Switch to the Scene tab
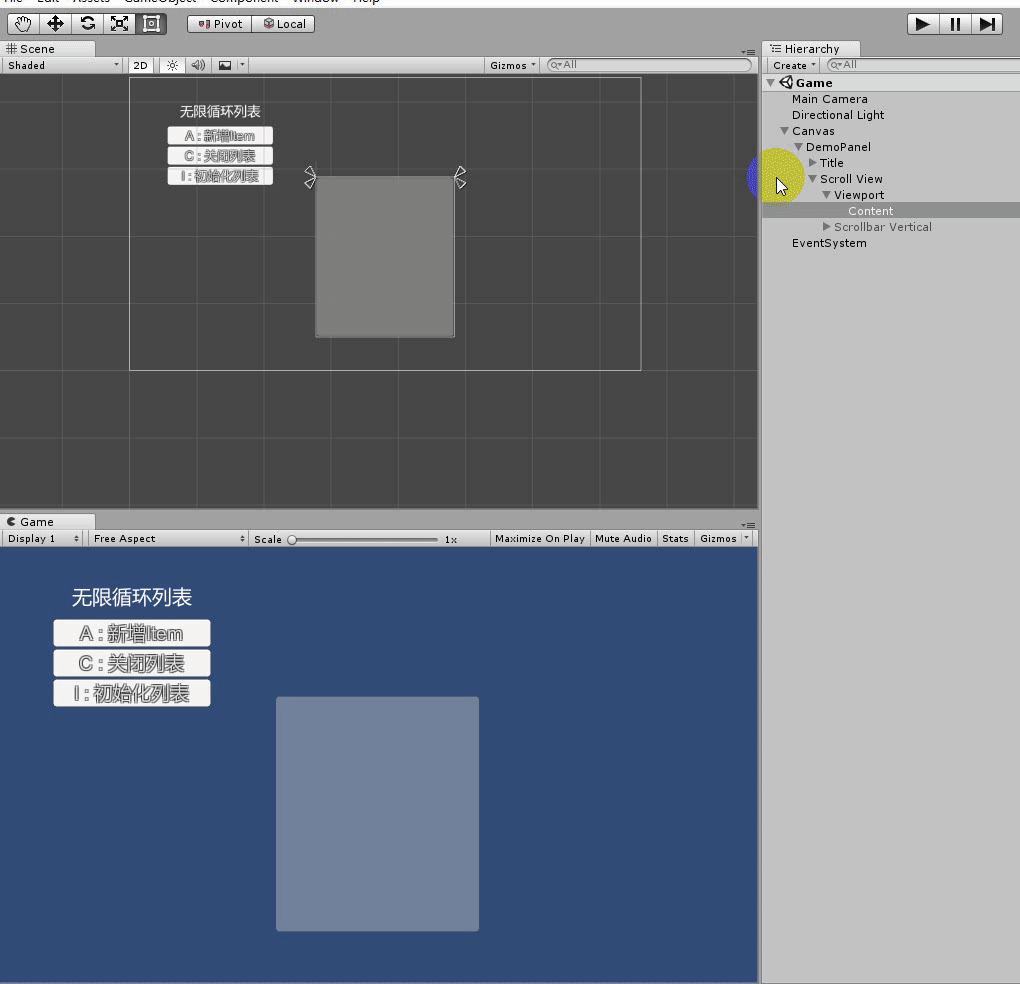Image resolution: width=1020 pixels, height=984 pixels. [47, 49]
